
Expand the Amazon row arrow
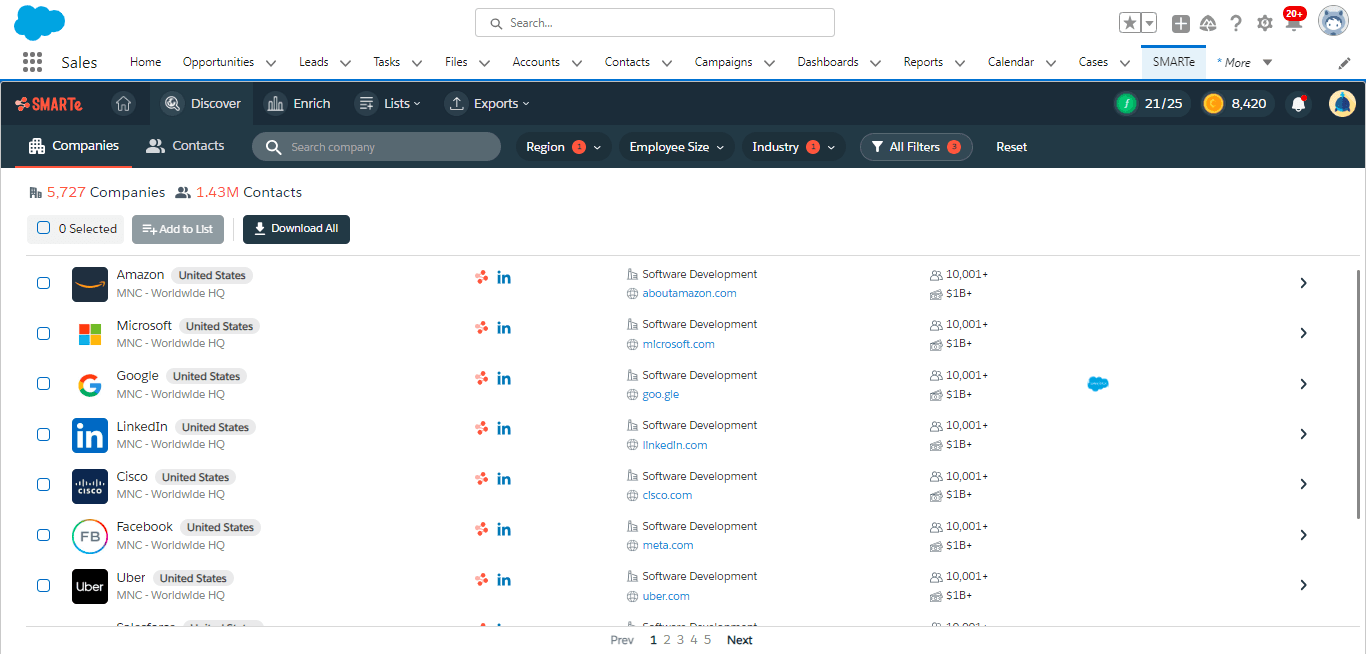pyautogui.click(x=1303, y=283)
